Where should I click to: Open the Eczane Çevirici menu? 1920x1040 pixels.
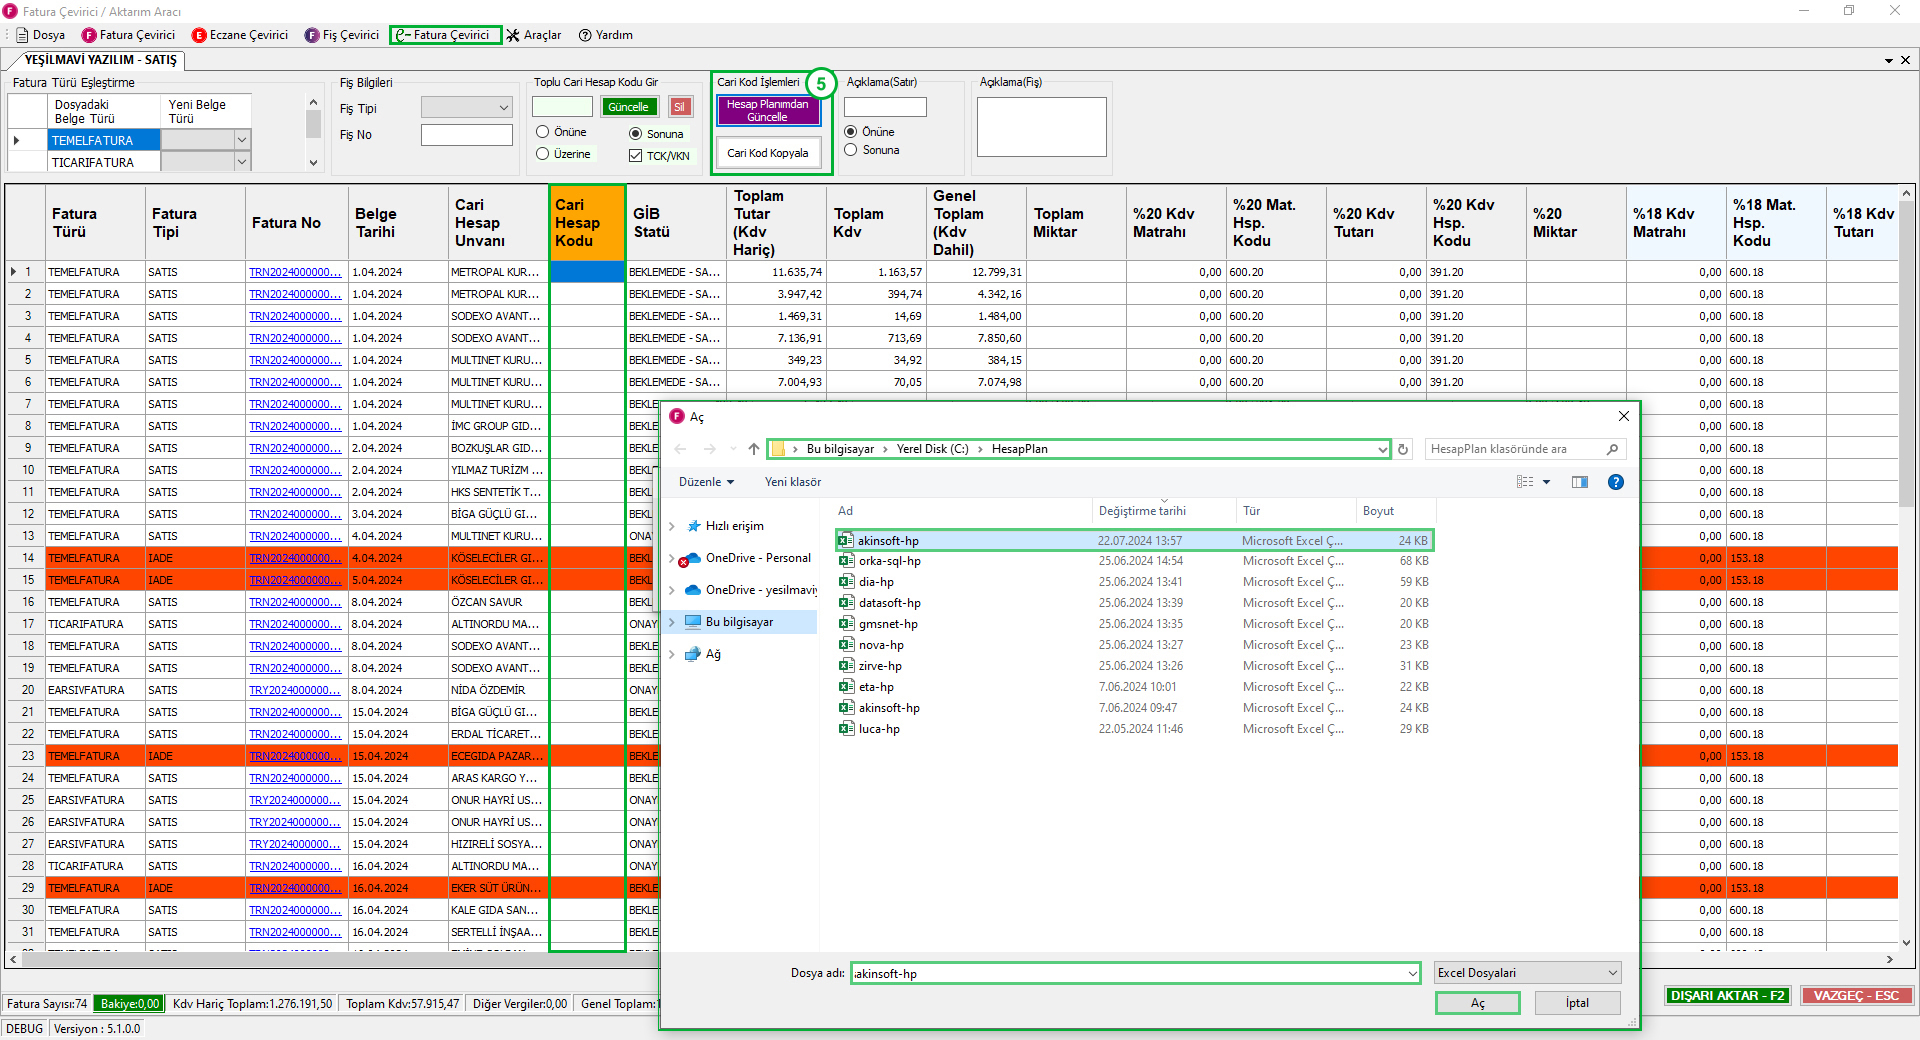pyautogui.click(x=240, y=35)
